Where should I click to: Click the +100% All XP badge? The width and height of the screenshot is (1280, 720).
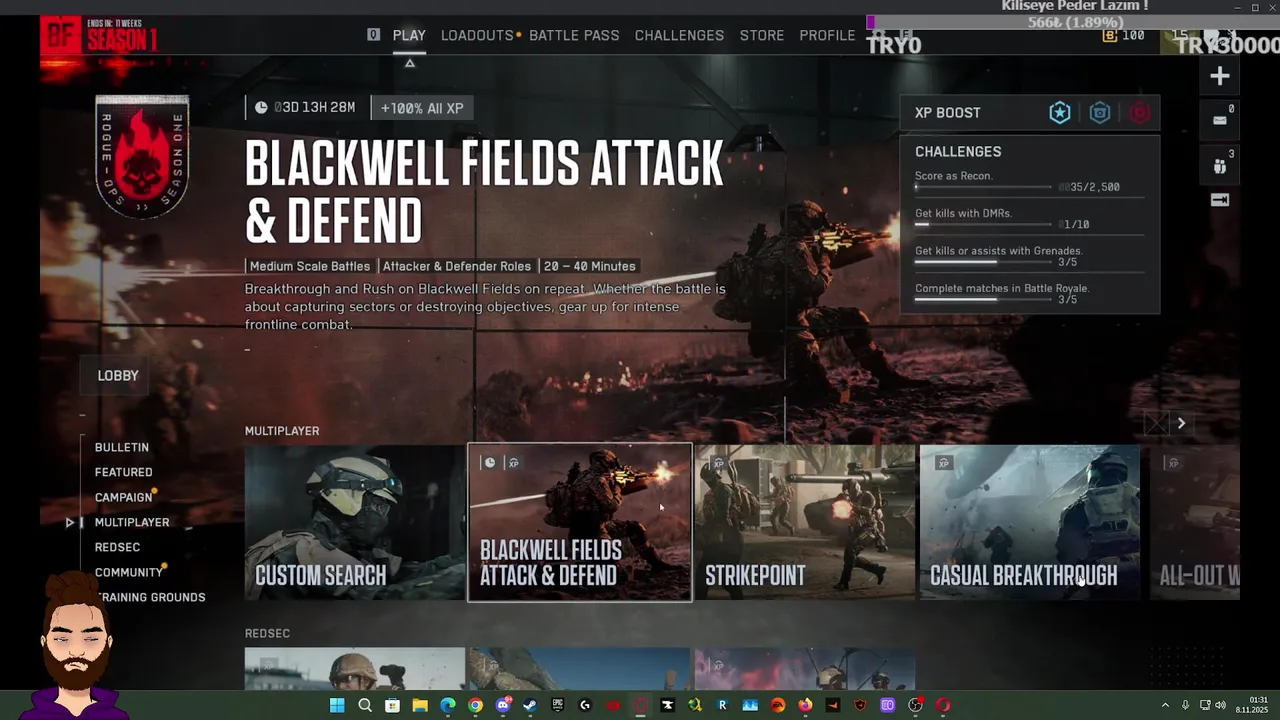point(421,108)
